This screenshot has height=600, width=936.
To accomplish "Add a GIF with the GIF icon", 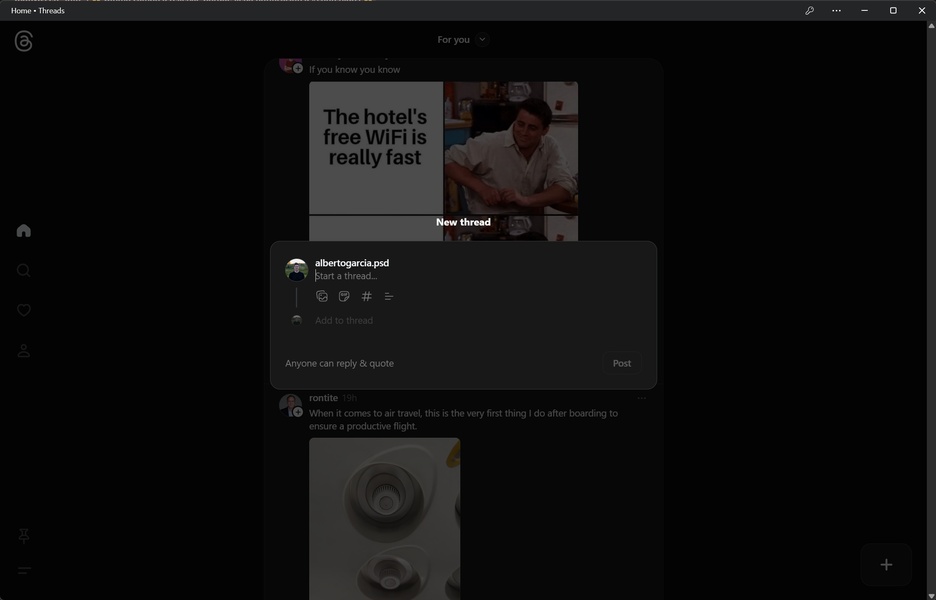I will pyautogui.click(x=344, y=296).
